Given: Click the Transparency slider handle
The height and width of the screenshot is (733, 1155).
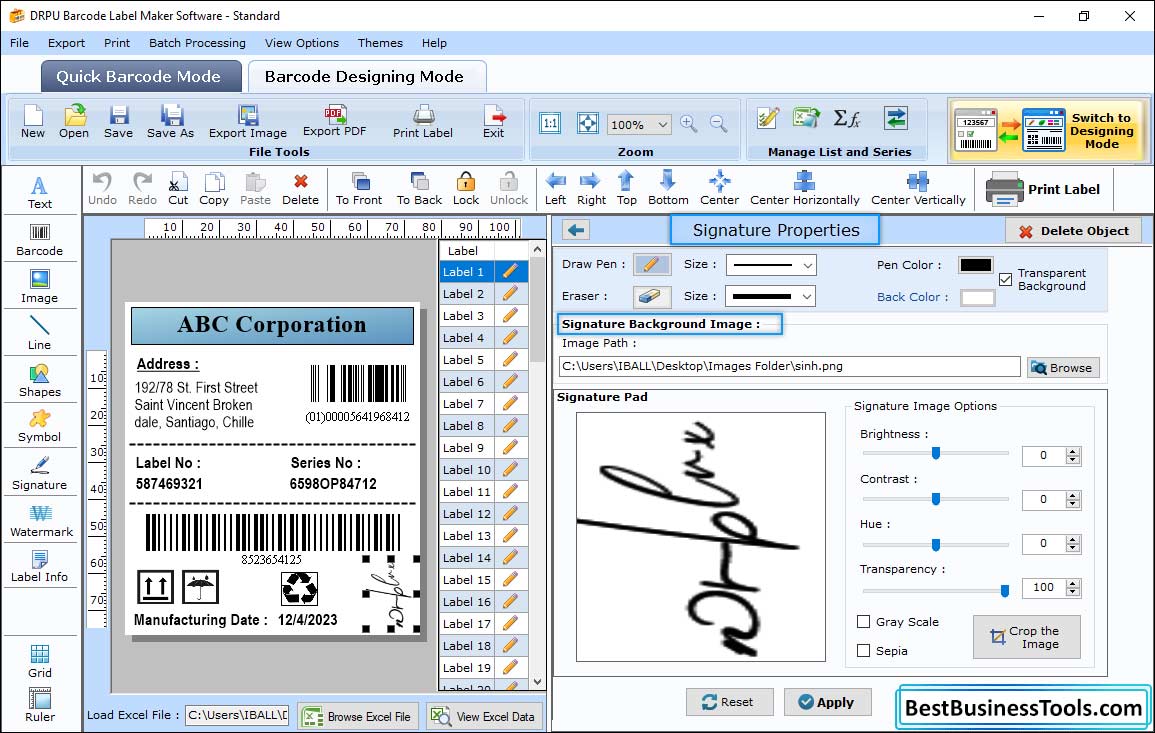Looking at the screenshot, I should pyautogui.click(x=1004, y=590).
